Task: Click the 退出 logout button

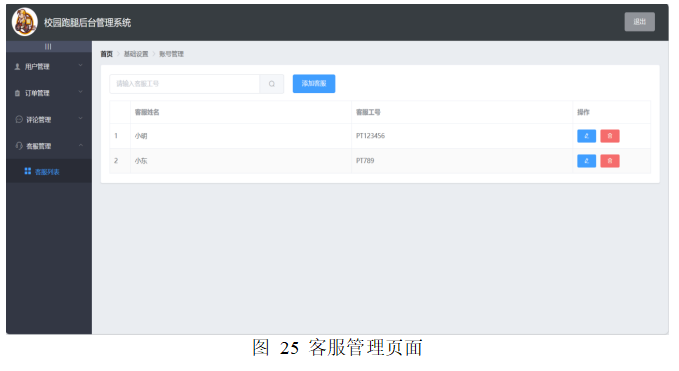Action: (640, 22)
